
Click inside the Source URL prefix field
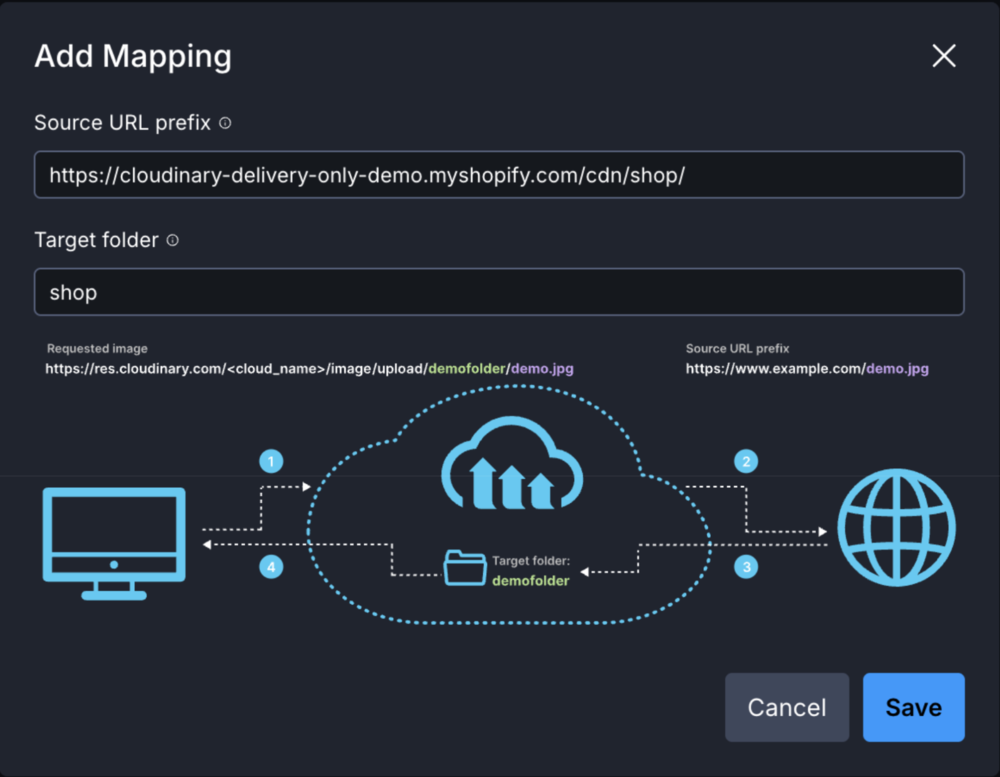point(499,173)
